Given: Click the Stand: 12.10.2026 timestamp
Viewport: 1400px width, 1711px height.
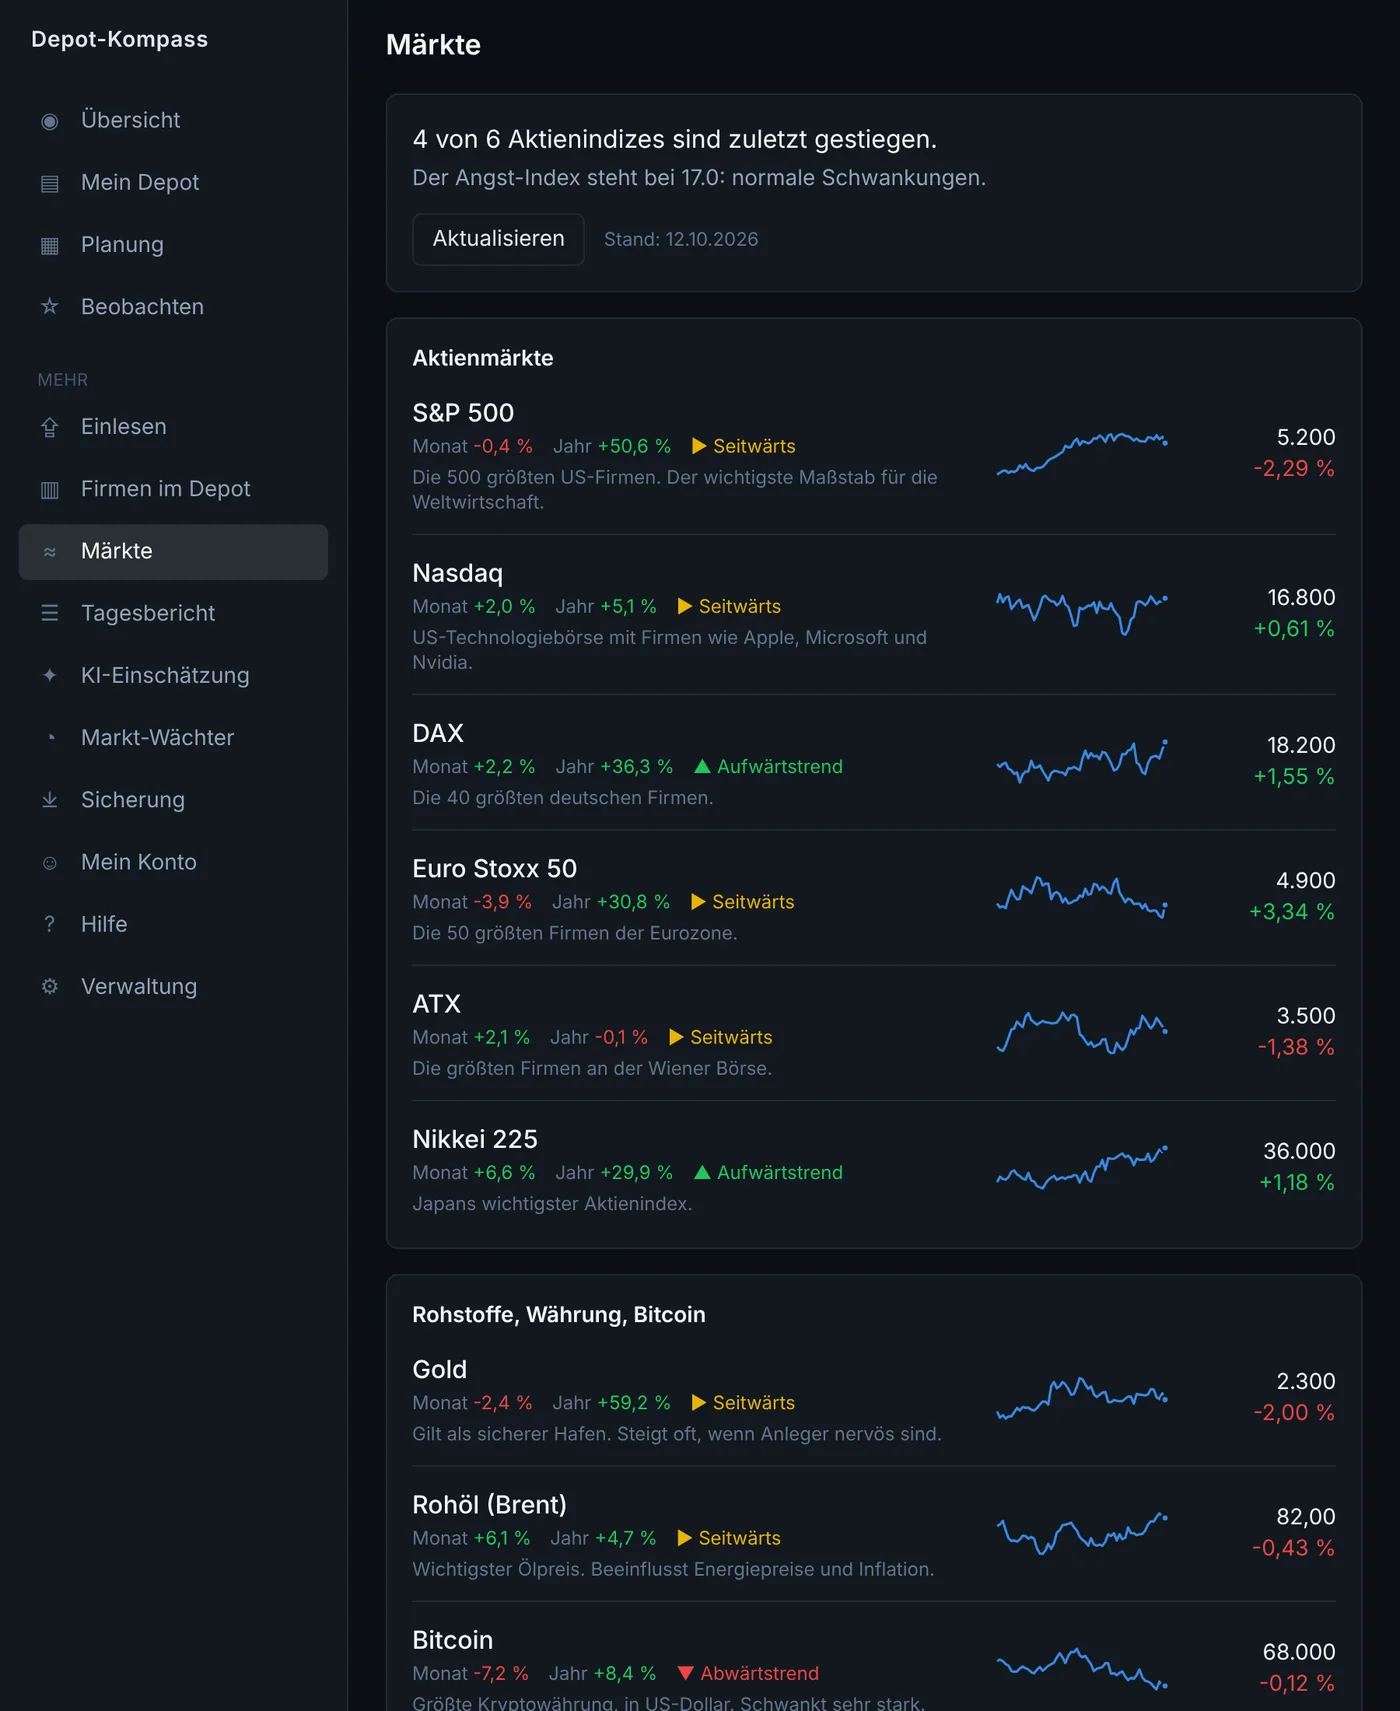Looking at the screenshot, I should click(681, 239).
